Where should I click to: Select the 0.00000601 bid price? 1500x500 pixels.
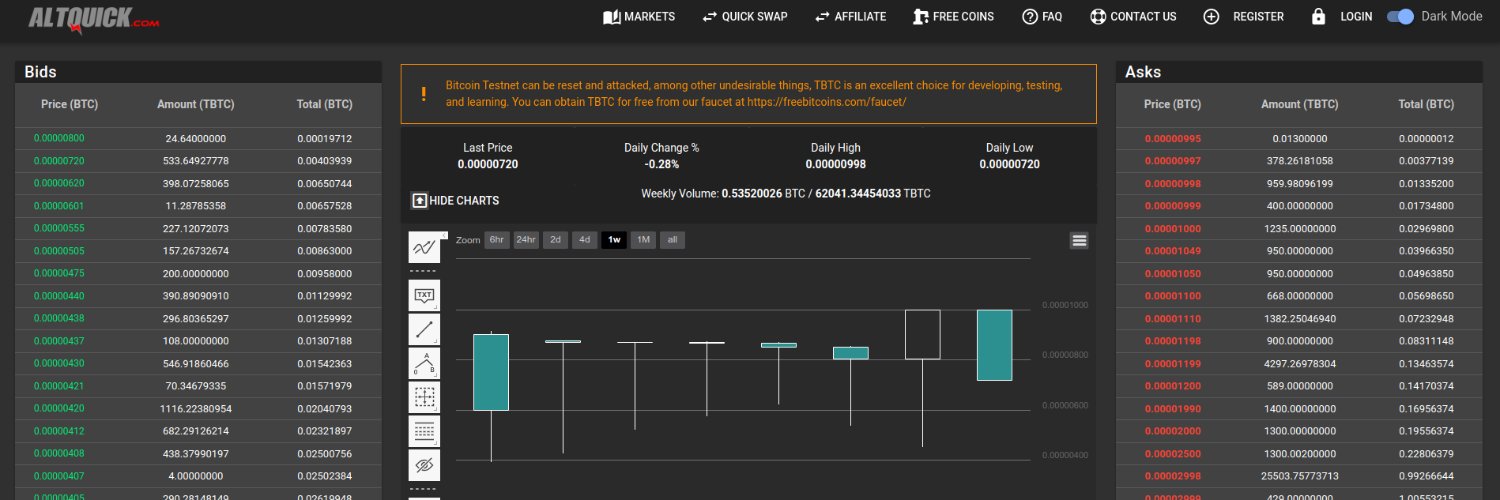coord(59,206)
